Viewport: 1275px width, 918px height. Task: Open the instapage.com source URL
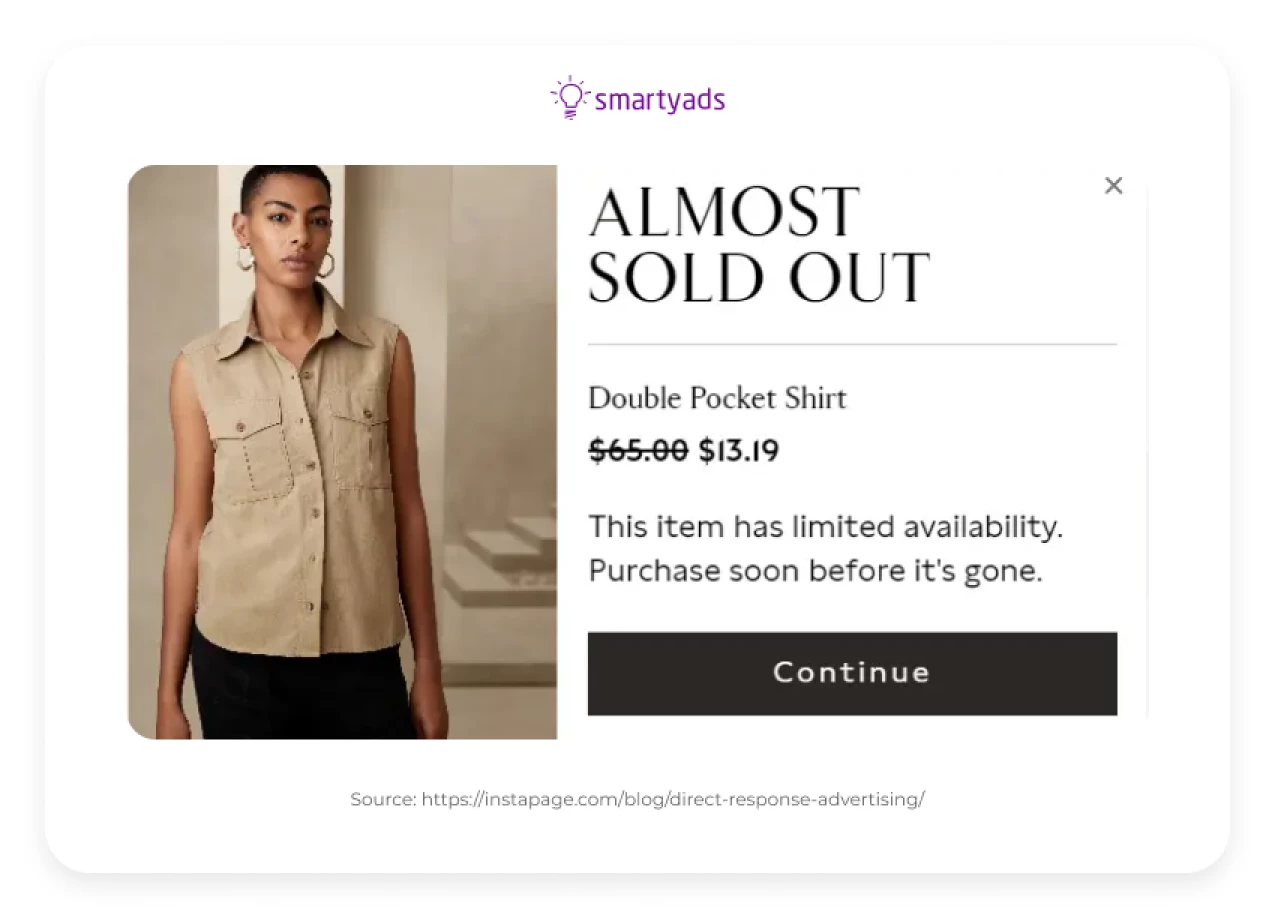coord(673,799)
